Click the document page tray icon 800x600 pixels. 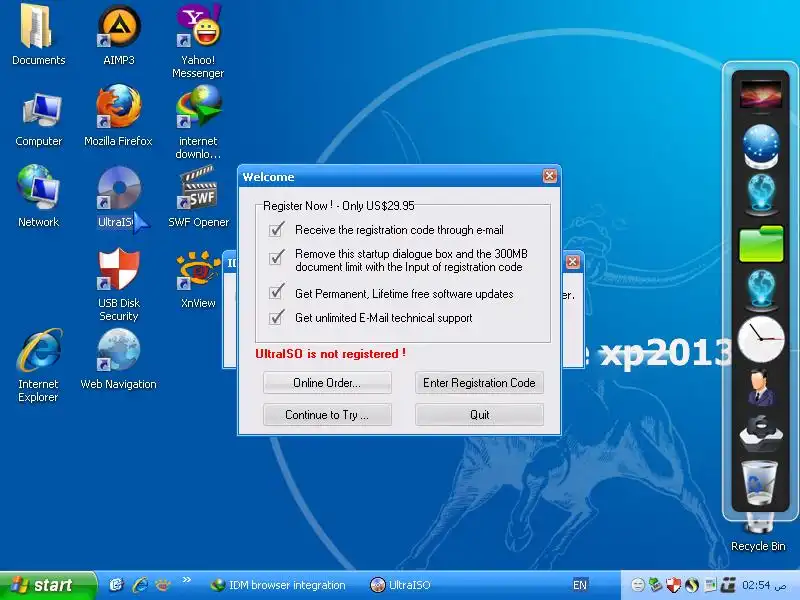point(710,585)
